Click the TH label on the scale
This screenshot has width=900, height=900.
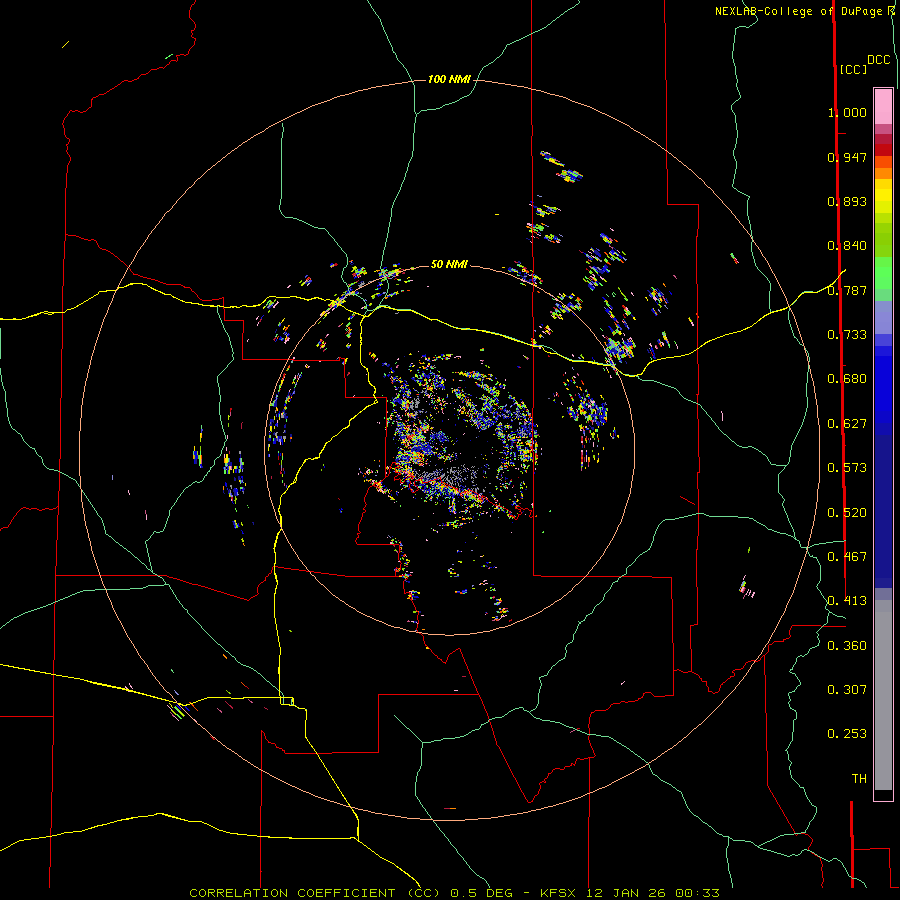859,779
